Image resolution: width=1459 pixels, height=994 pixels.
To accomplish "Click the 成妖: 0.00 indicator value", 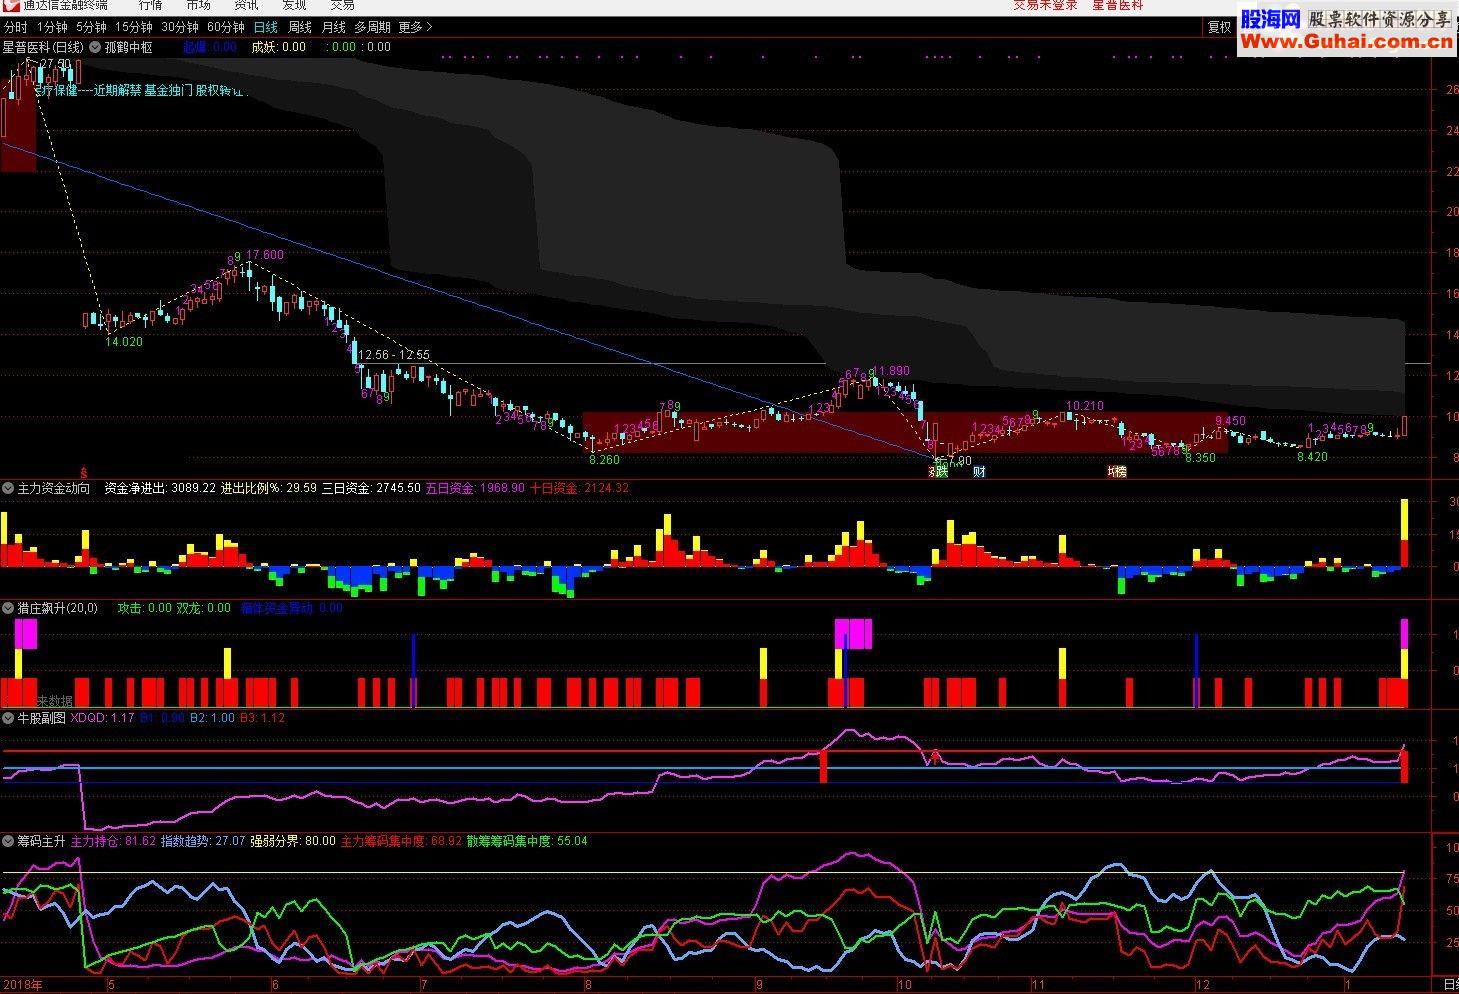I will tap(279, 47).
